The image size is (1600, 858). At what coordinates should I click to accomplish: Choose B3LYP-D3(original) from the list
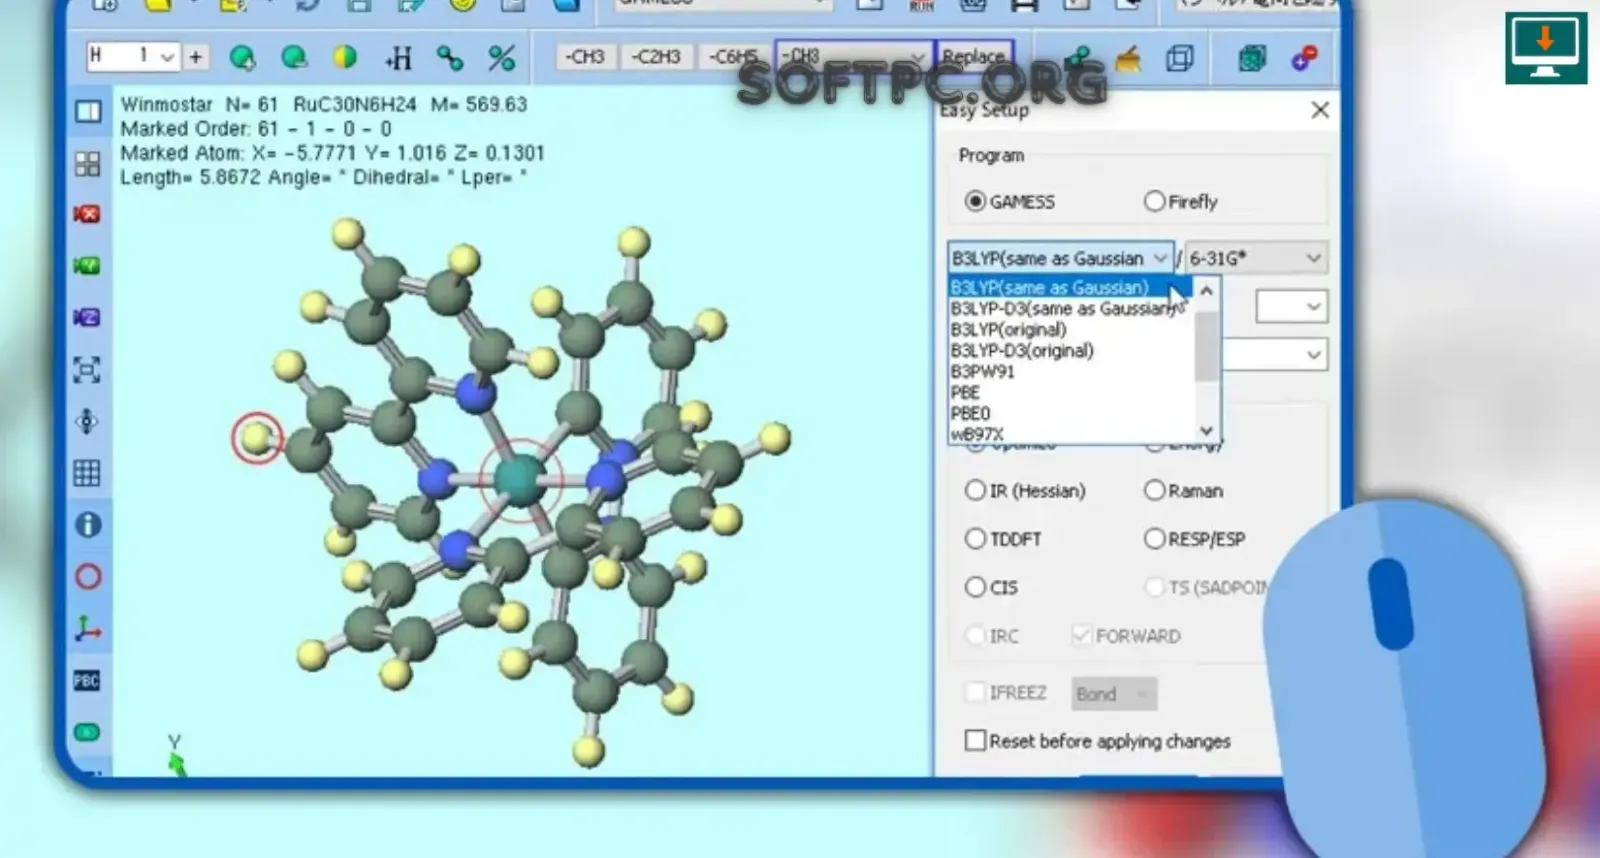pos(1022,351)
